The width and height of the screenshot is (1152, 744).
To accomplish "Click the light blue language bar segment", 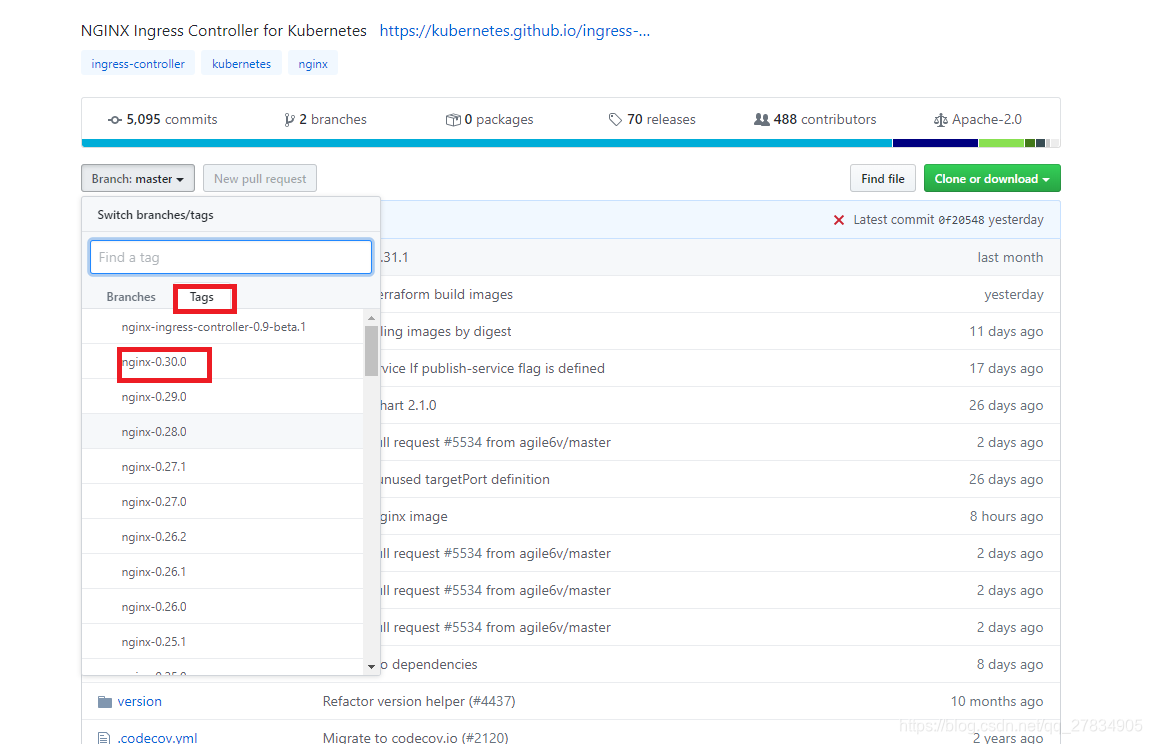I will click(487, 143).
